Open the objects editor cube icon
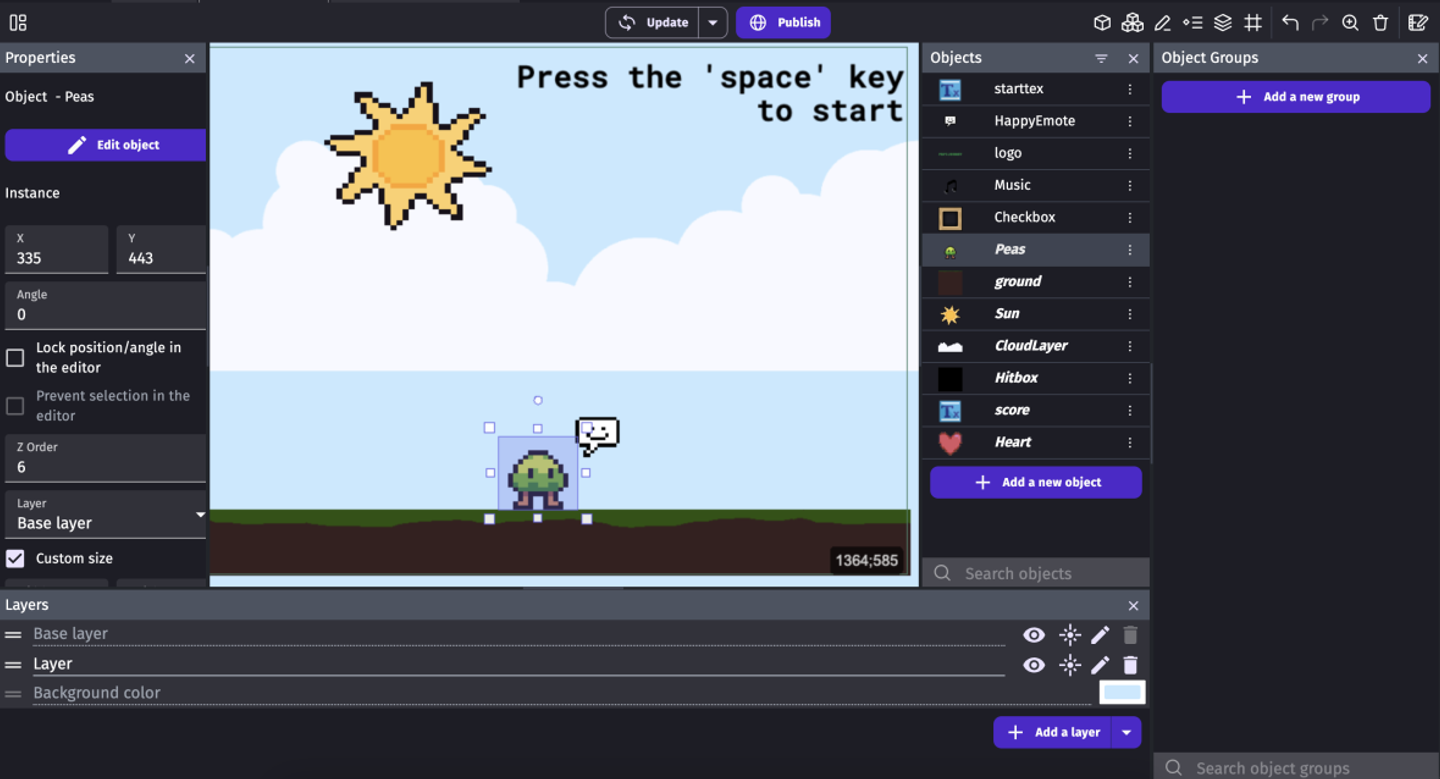Image resolution: width=1440 pixels, height=779 pixels. pos(1102,23)
